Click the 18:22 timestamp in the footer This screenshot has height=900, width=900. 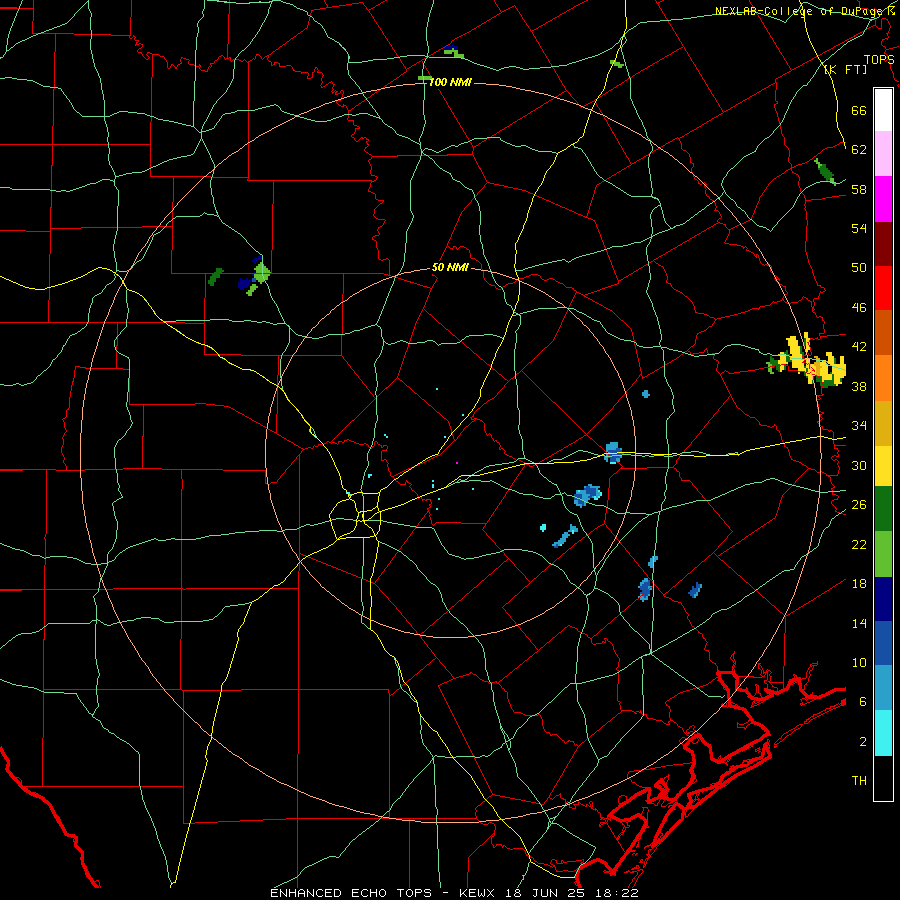point(618,893)
